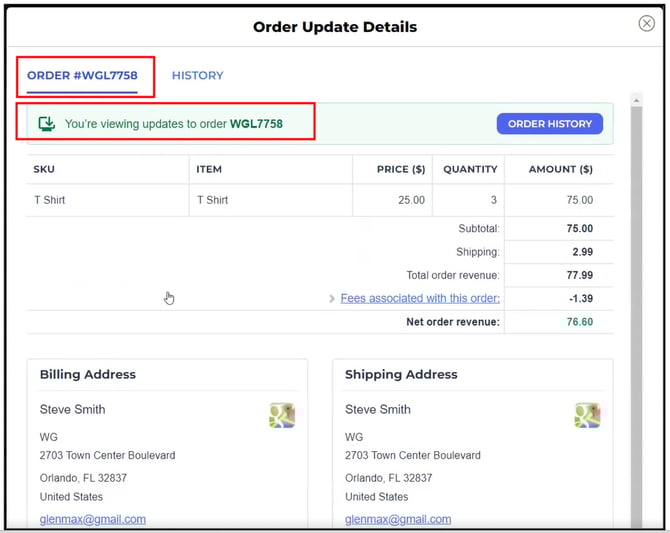Image resolution: width=670 pixels, height=533 pixels.
Task: Click Steve Smith in Shipping Address
Action: [x=378, y=409]
